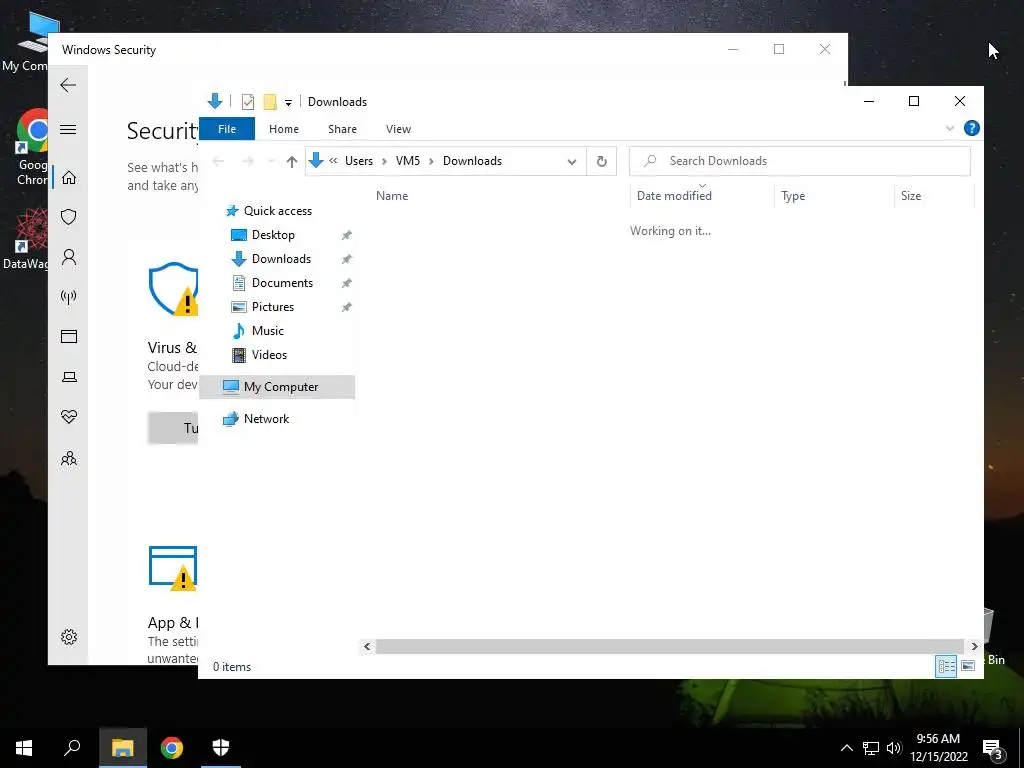This screenshot has height=768, width=1024.
Task: Open the Windows Start menu
Action: 24,748
